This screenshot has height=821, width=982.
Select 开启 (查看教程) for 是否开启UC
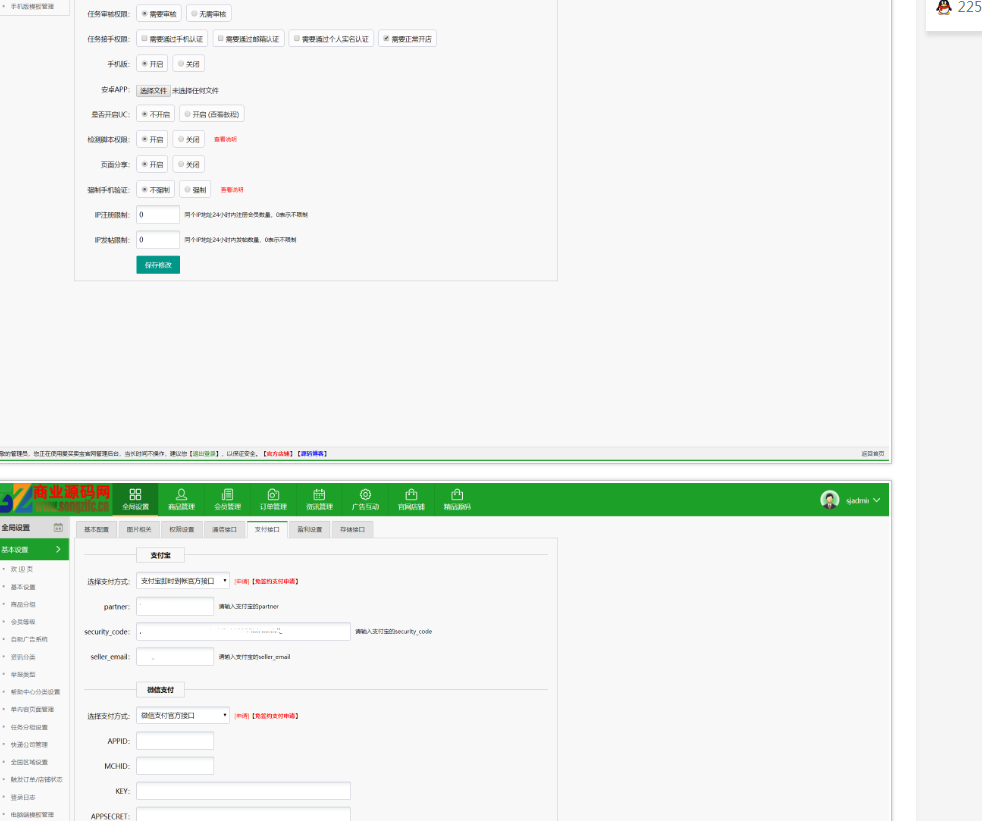(x=187, y=114)
